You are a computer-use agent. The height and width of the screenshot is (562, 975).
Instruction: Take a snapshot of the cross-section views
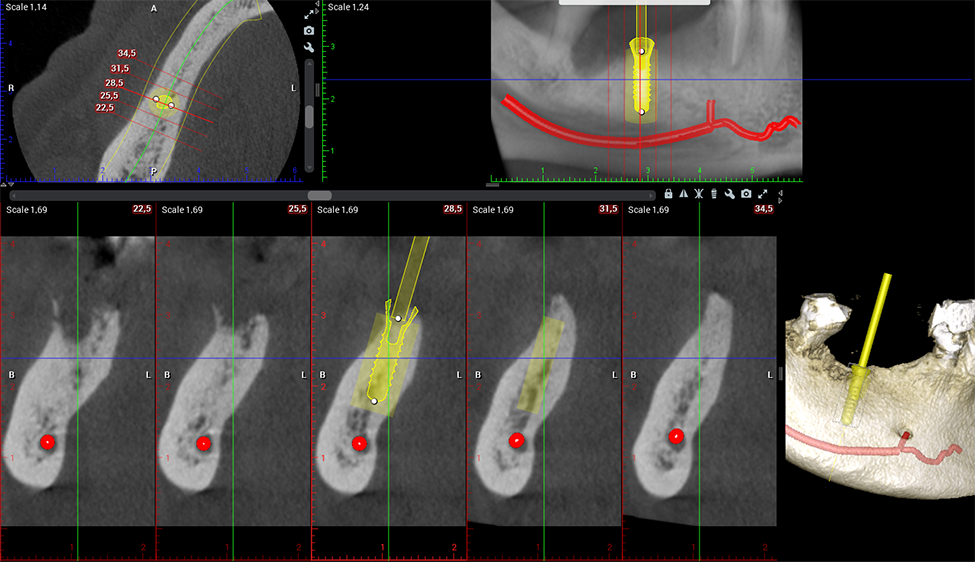[x=746, y=194]
